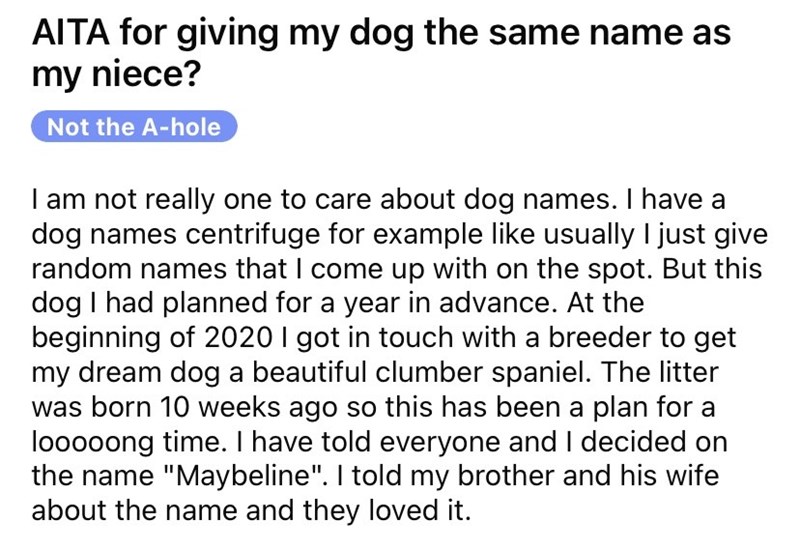
Task: Click the "Not the A-hole" flair tag
Action: [x=136, y=127]
